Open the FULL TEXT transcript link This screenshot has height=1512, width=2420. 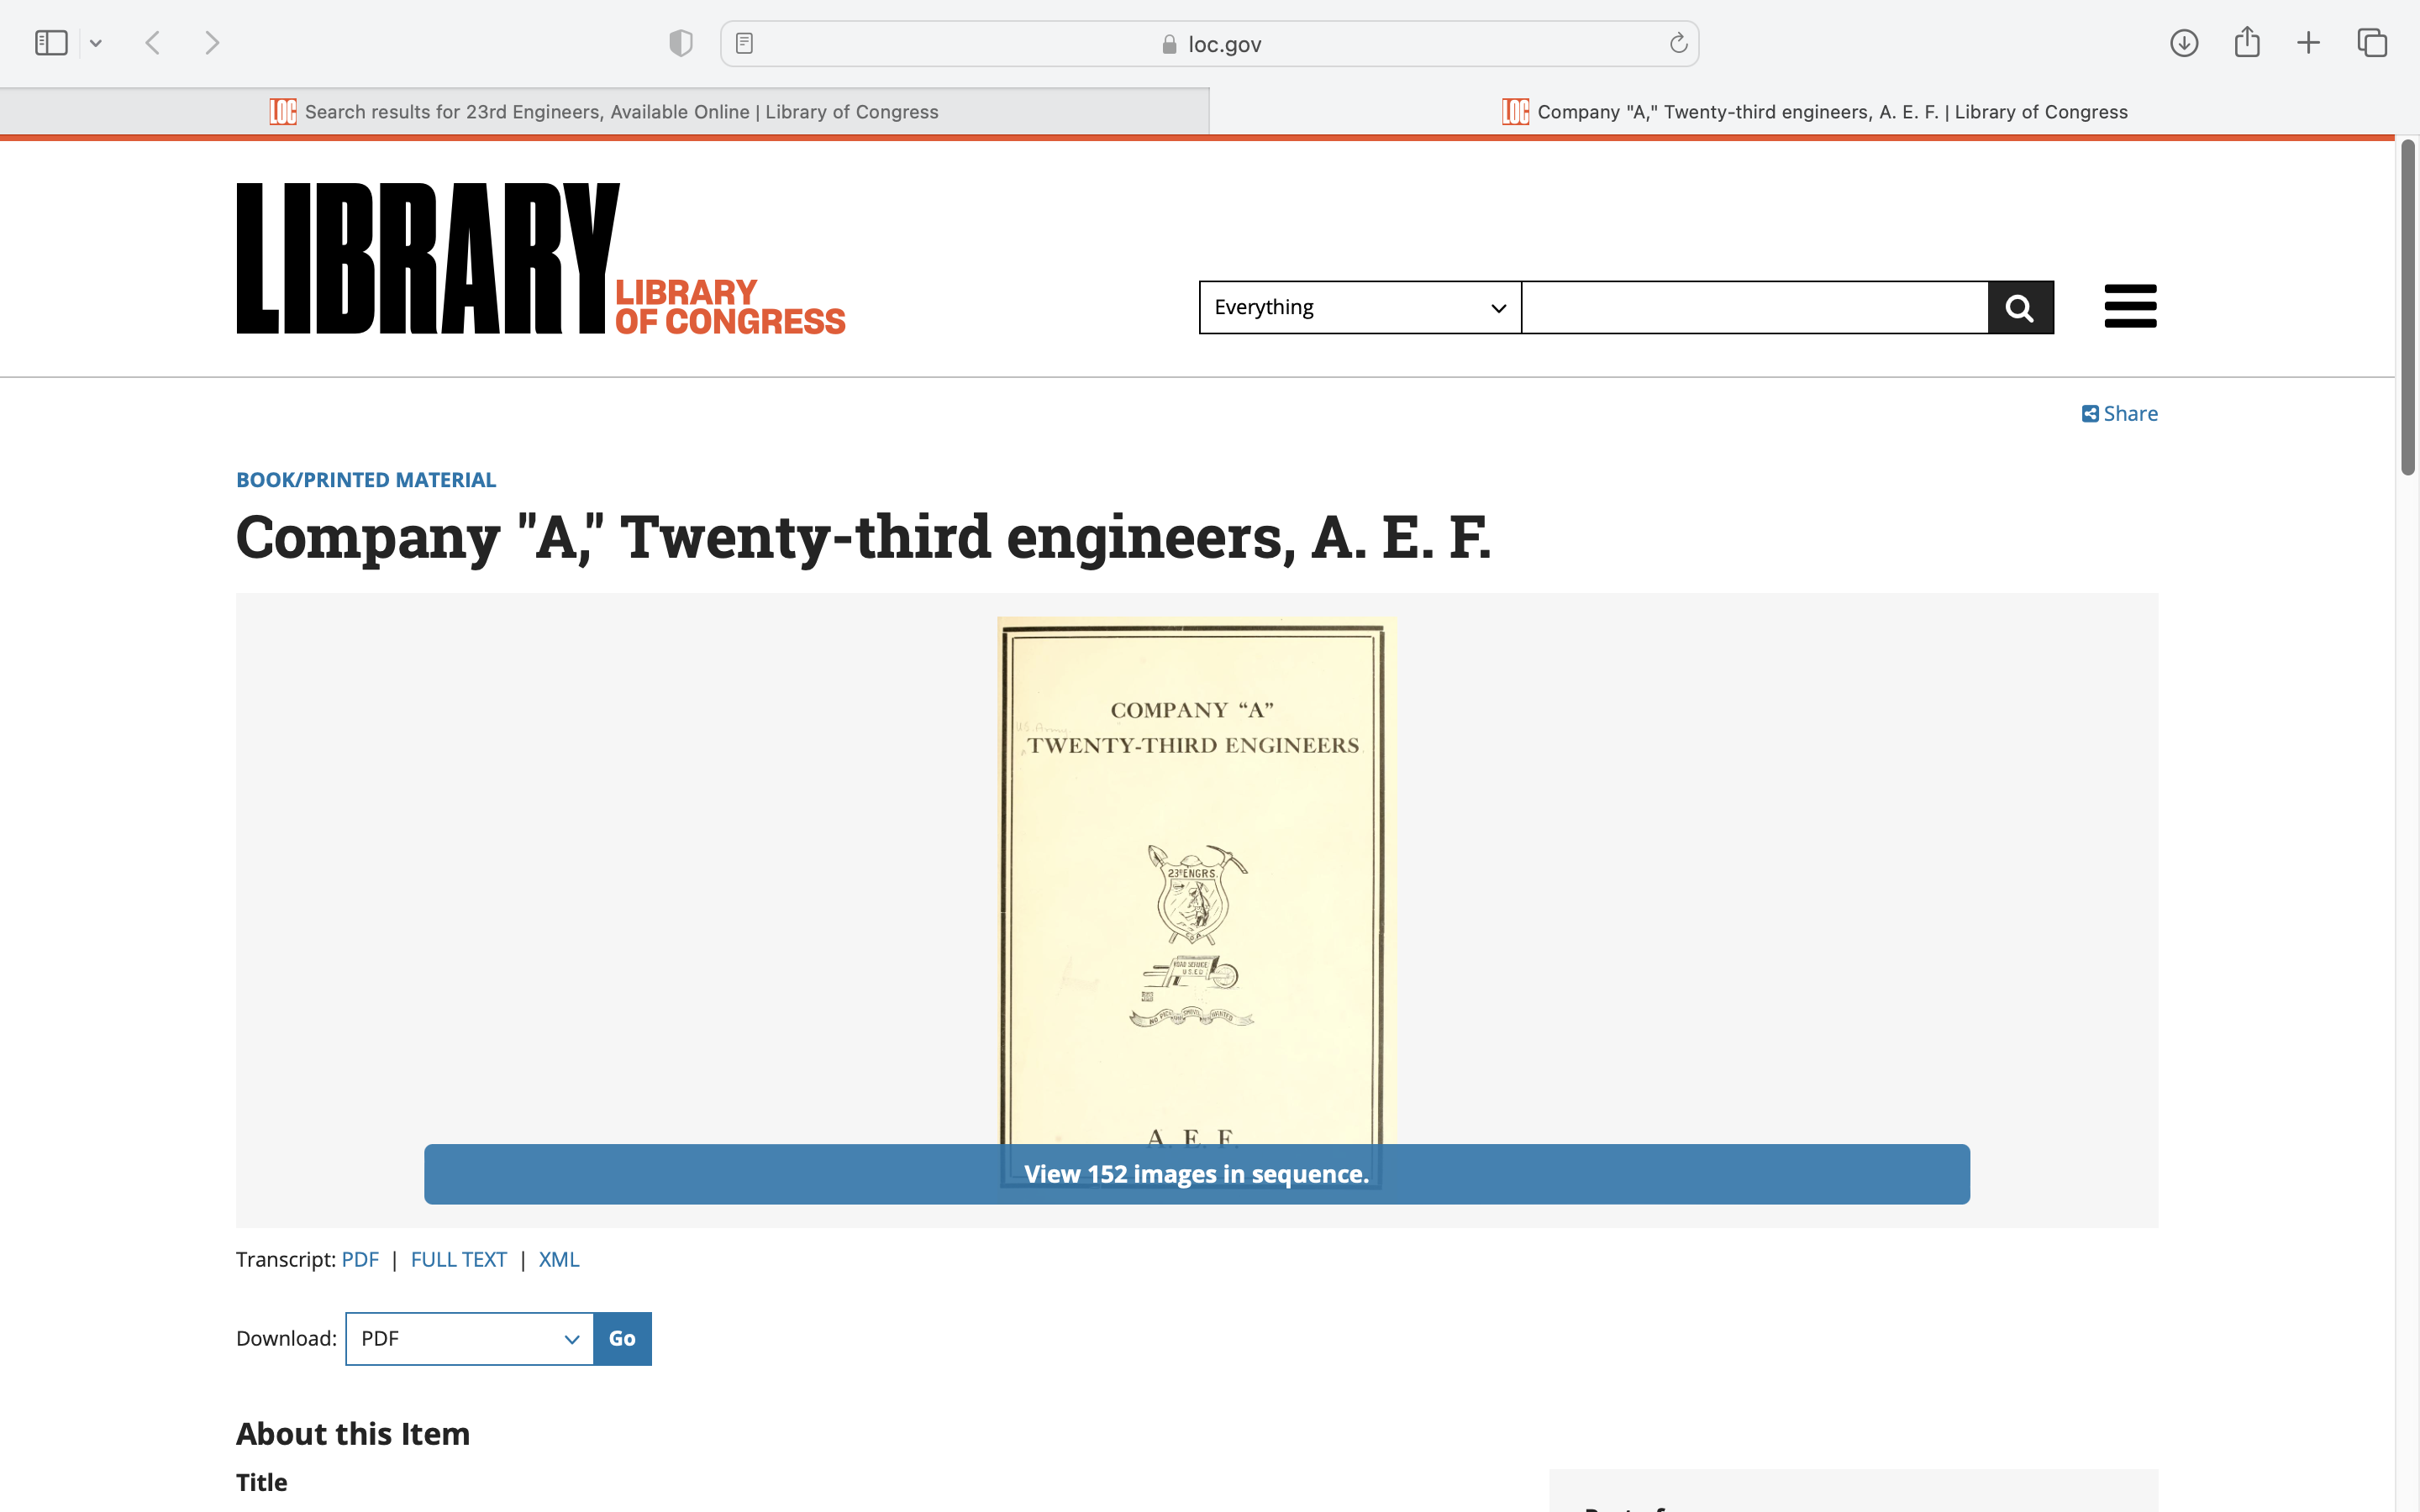click(x=458, y=1259)
